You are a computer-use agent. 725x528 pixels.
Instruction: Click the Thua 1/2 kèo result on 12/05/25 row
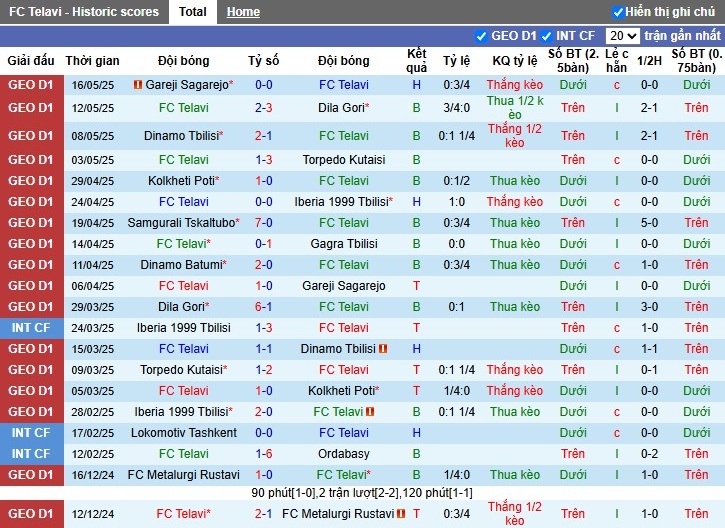click(515, 108)
